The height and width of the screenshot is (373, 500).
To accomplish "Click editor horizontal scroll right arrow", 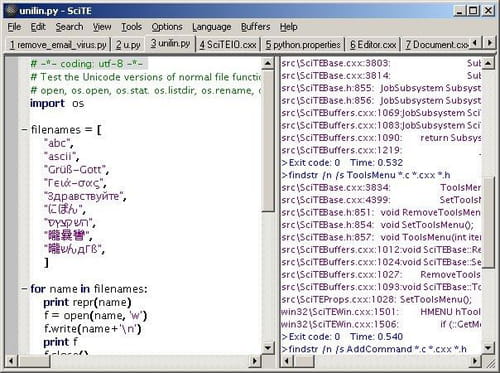I will pyautogui.click(x=255, y=361).
